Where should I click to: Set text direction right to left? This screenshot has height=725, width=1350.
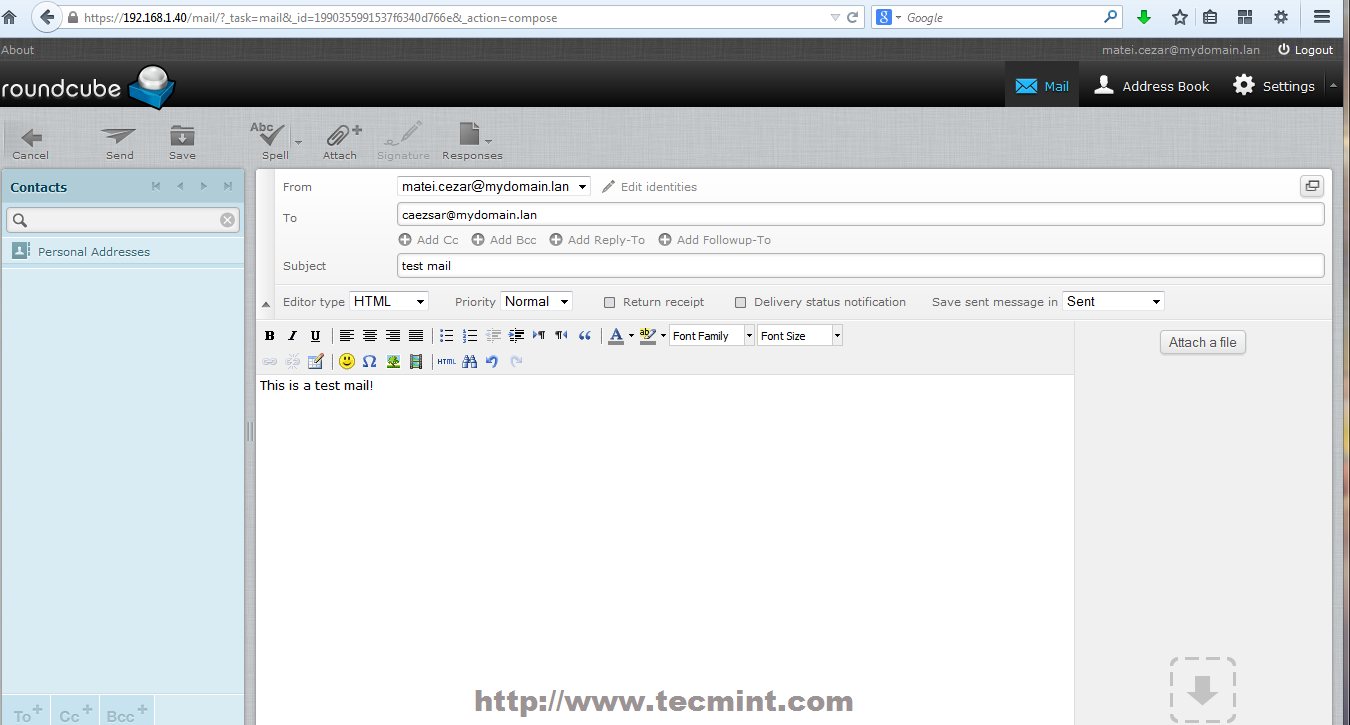pyautogui.click(x=562, y=336)
